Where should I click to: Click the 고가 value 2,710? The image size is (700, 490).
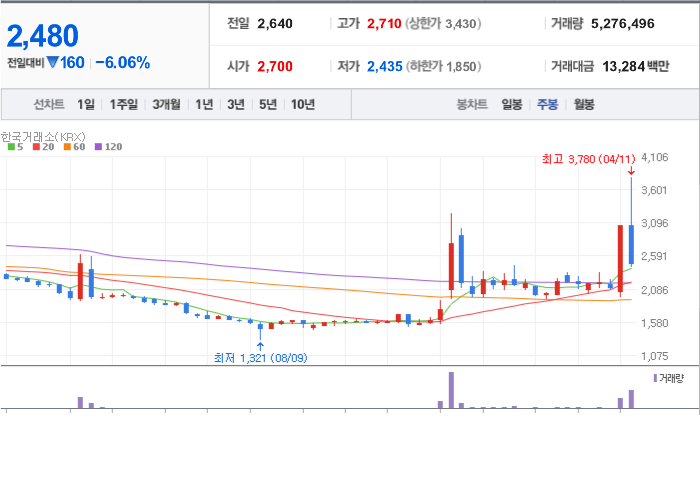(x=384, y=24)
